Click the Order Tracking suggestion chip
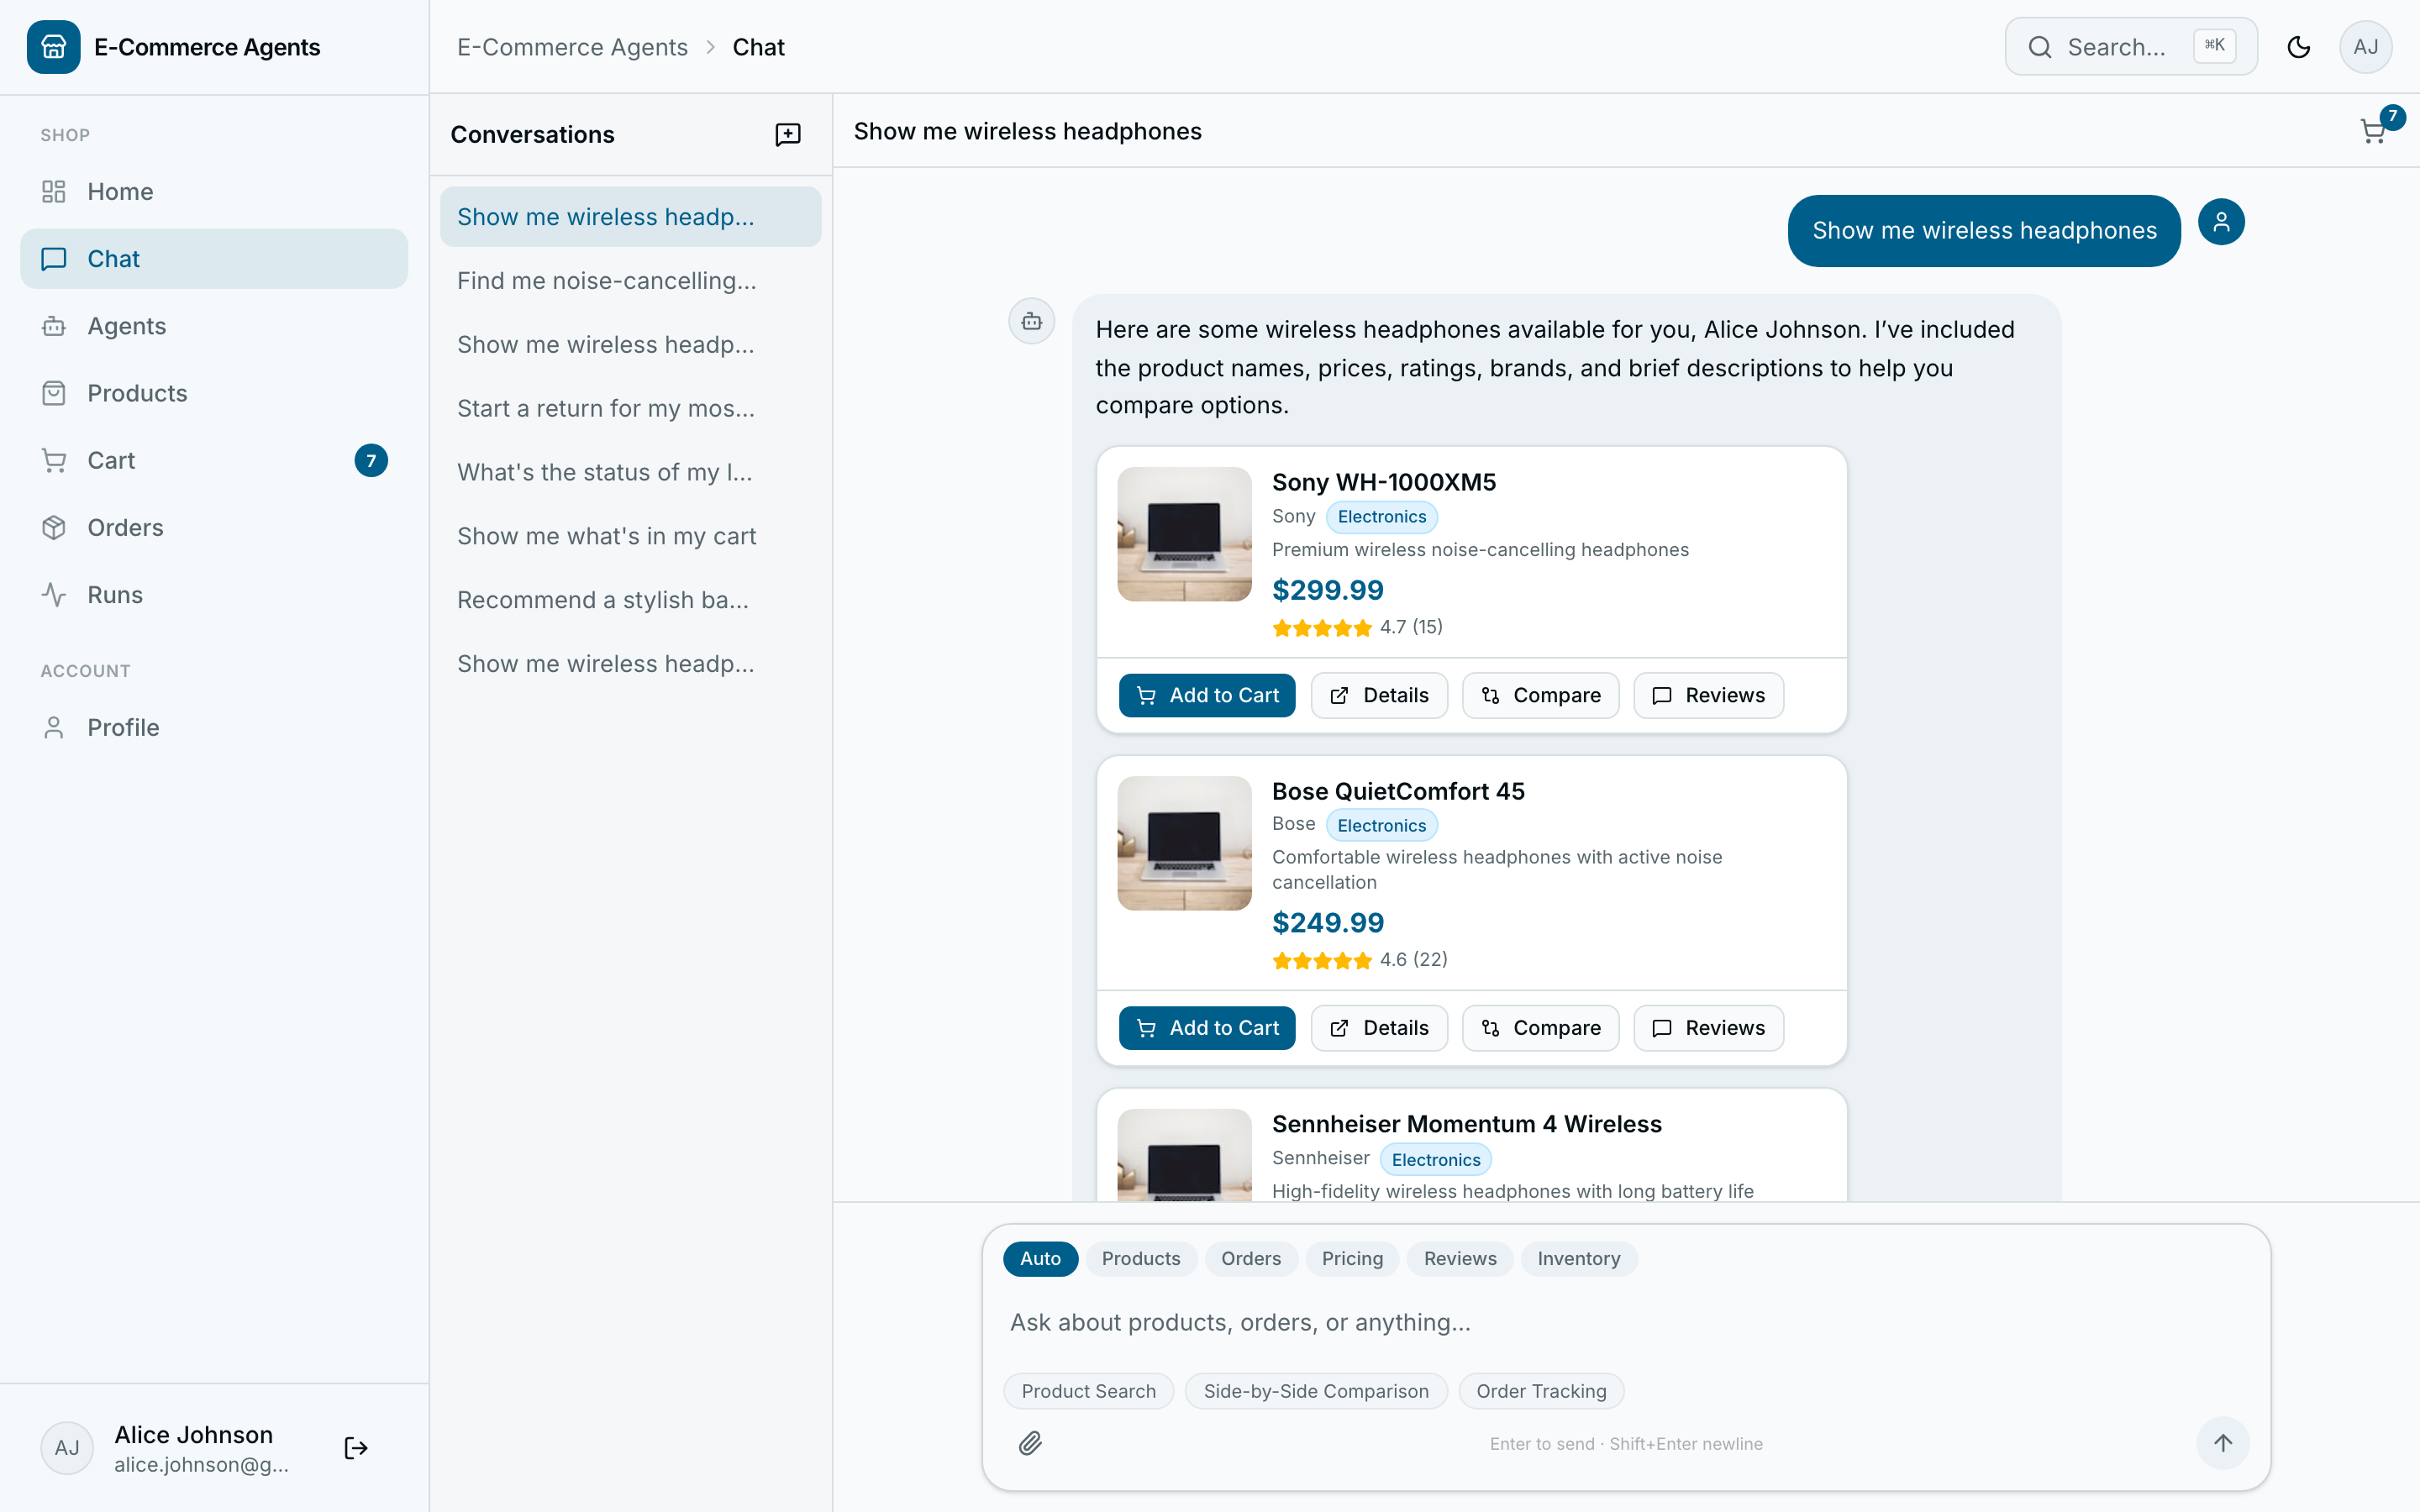The image size is (2420, 1512). tap(1541, 1391)
